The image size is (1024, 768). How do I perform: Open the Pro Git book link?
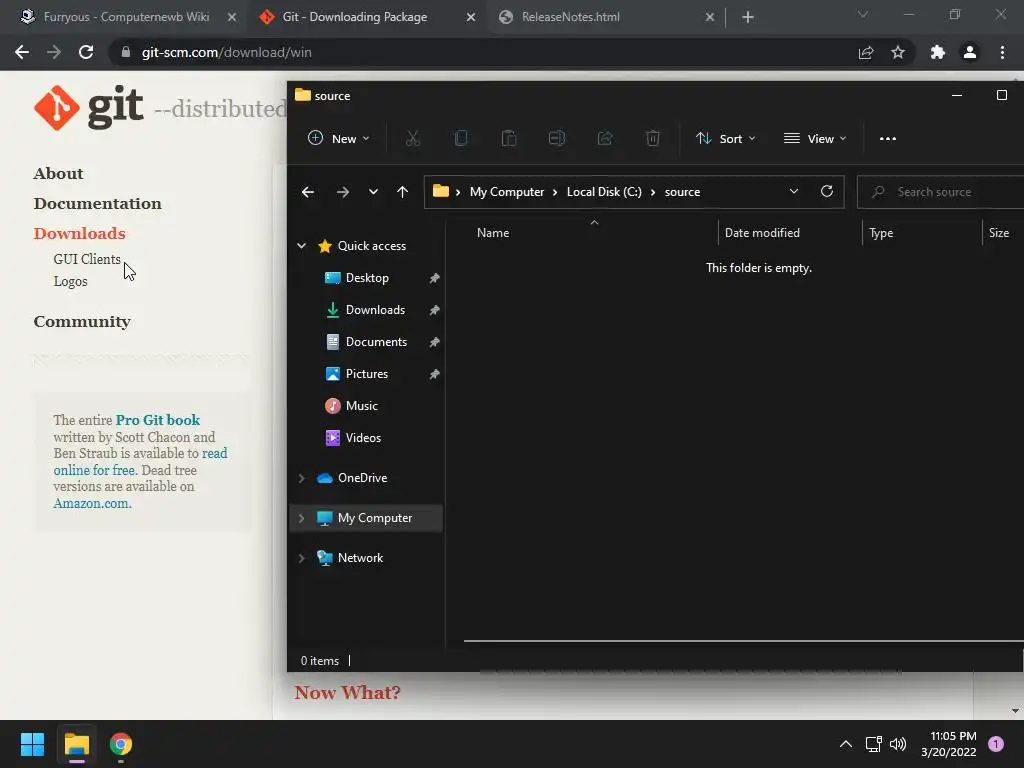click(x=157, y=420)
